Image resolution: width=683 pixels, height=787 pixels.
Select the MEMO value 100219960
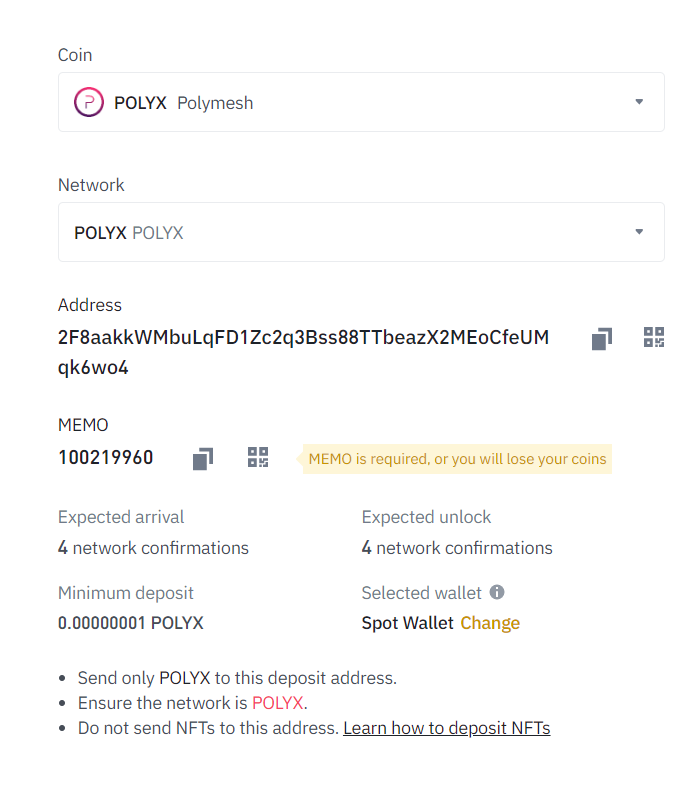click(x=105, y=457)
